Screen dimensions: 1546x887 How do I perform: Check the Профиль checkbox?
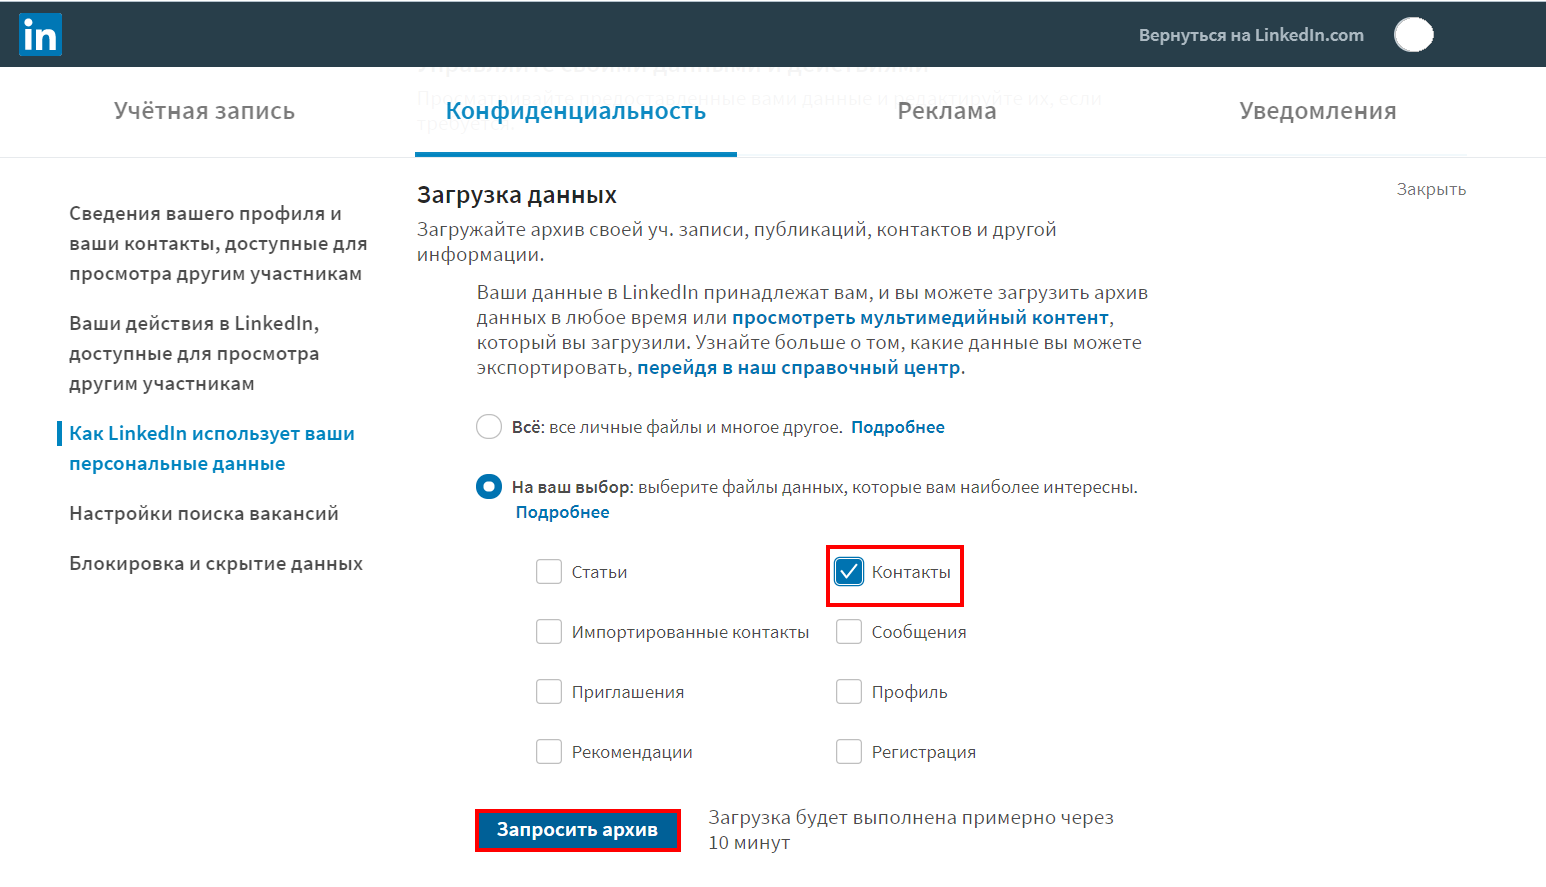[849, 692]
